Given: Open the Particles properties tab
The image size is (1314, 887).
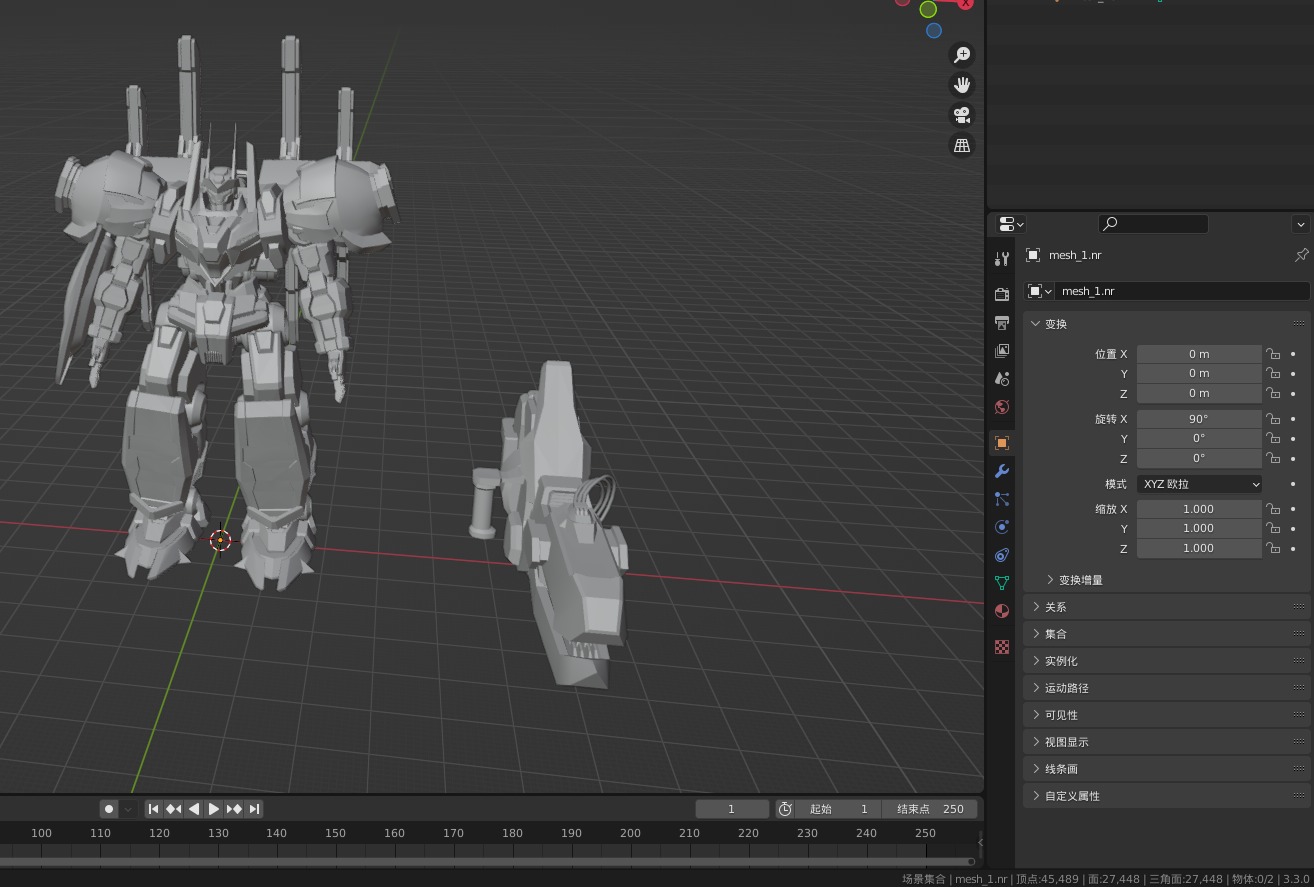Looking at the screenshot, I should tap(1002, 499).
